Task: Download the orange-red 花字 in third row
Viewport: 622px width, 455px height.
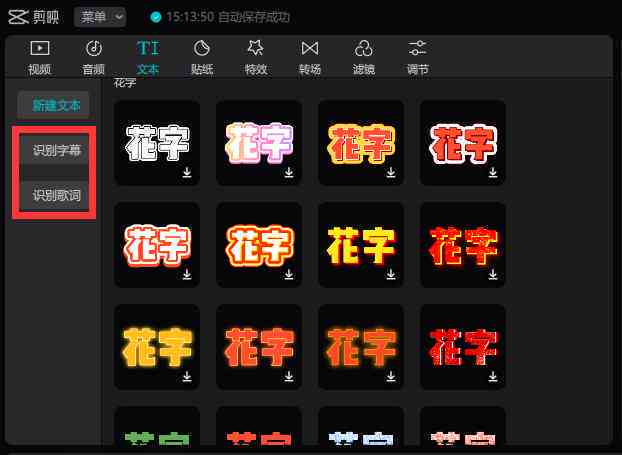Action: pos(289,376)
